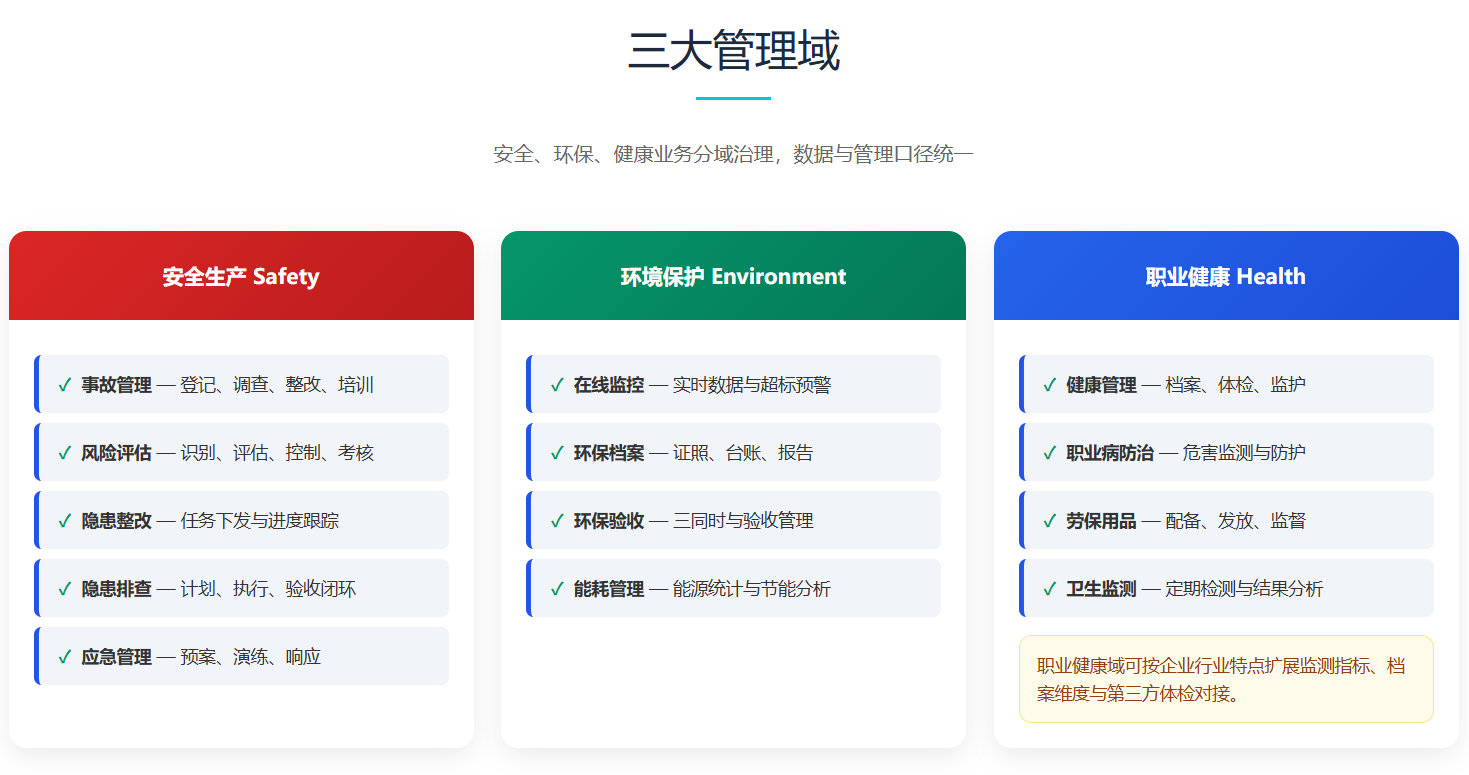This screenshot has height=775, width=1469.
Task: Click the checkmark next to 环保档案
Action: 557,453
